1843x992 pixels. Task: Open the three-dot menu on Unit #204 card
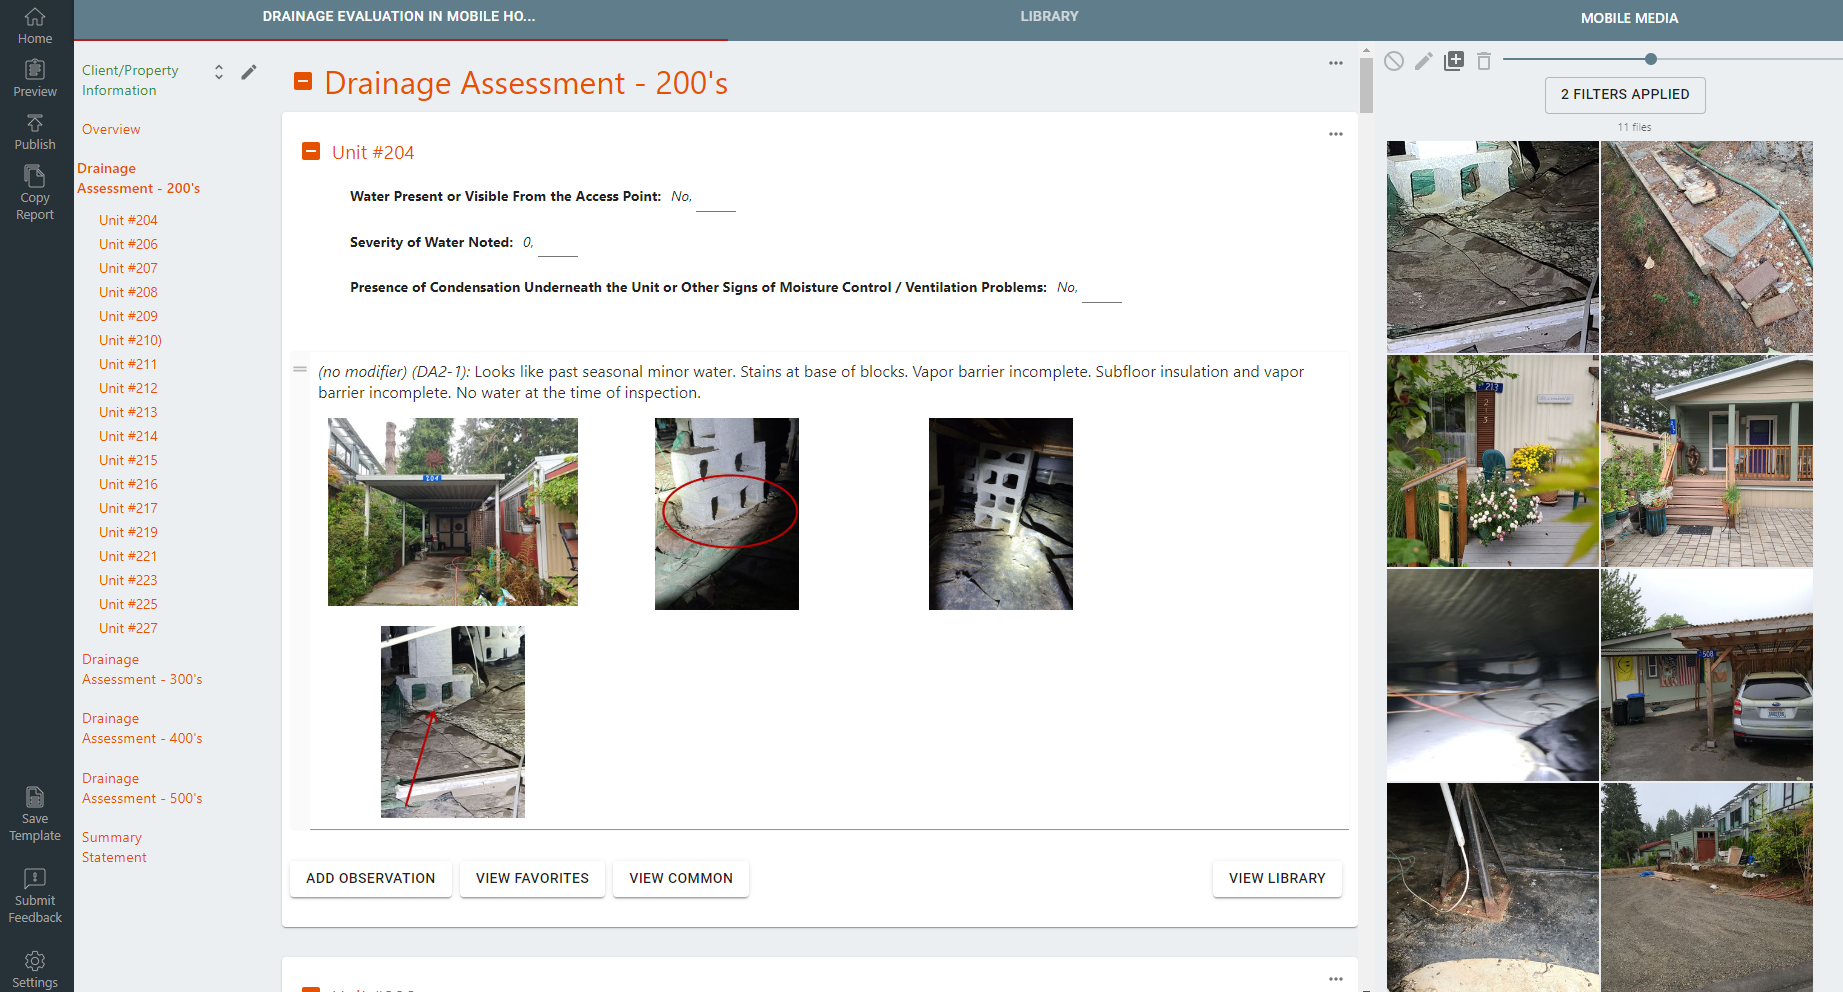point(1336,133)
